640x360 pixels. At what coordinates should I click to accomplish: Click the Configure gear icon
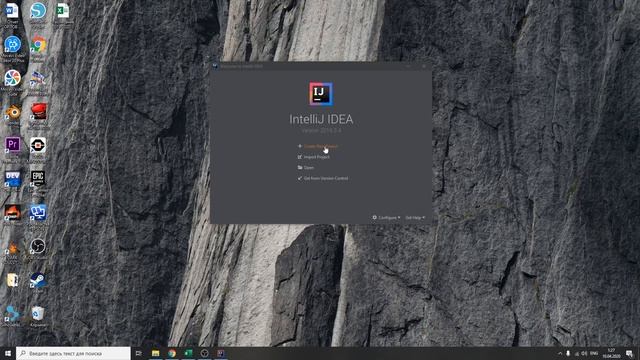(374, 218)
